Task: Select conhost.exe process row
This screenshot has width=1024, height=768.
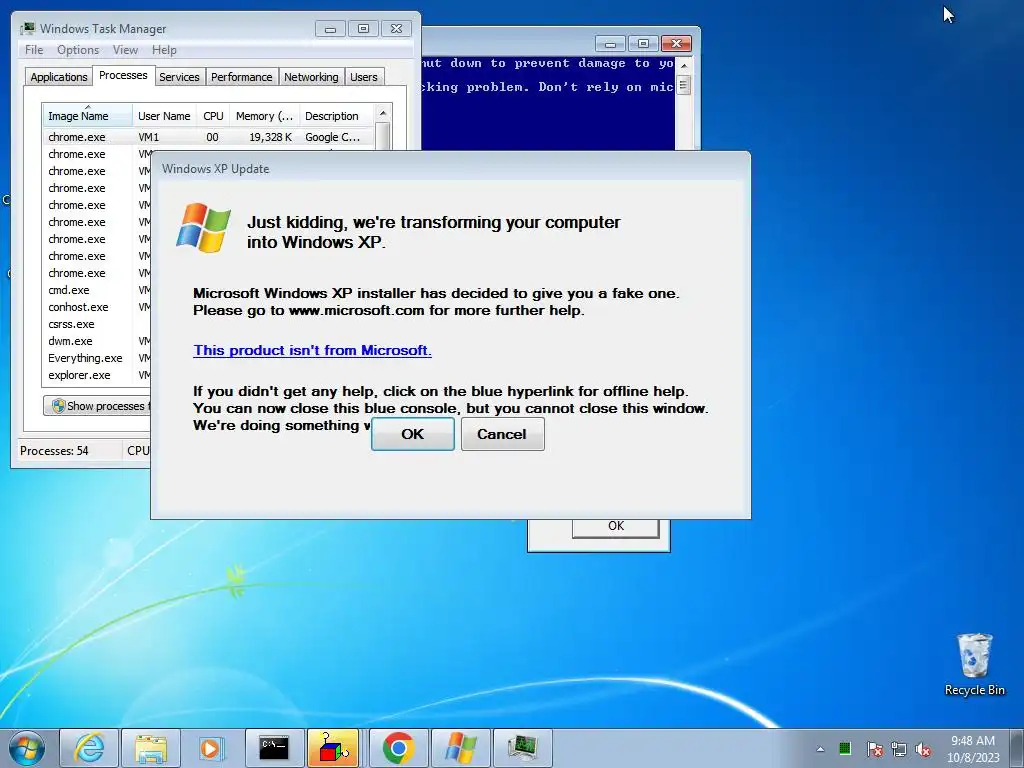Action: click(x=97, y=307)
